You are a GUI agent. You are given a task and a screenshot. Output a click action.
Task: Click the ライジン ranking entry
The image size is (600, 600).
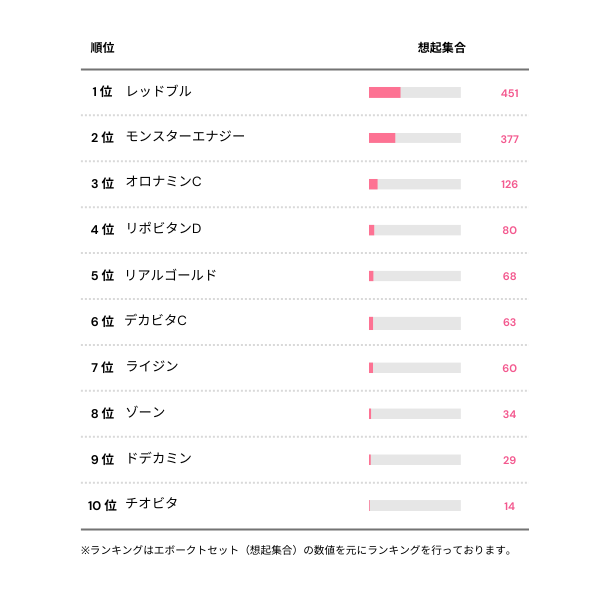point(152,367)
